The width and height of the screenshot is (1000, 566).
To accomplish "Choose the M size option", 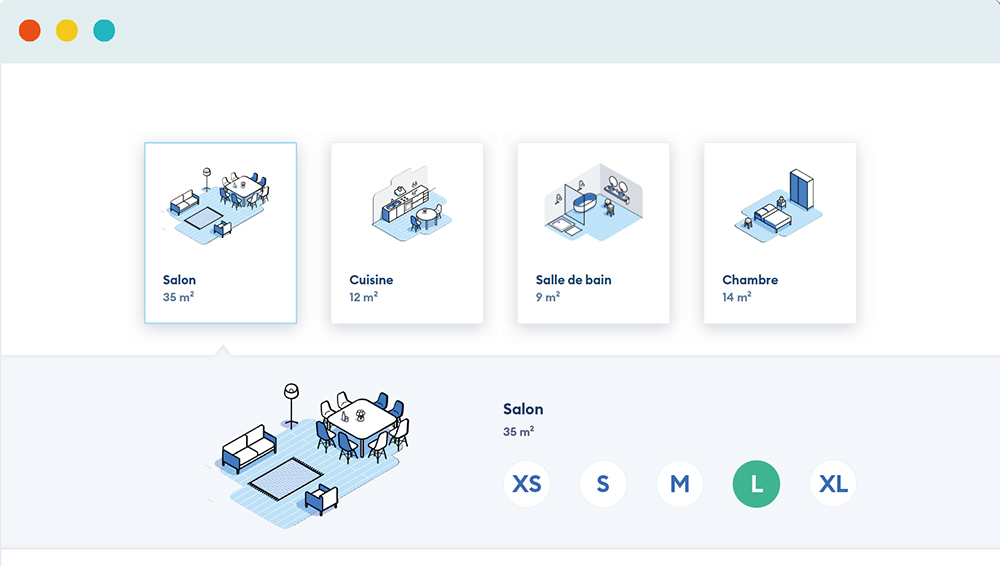I will [680, 485].
